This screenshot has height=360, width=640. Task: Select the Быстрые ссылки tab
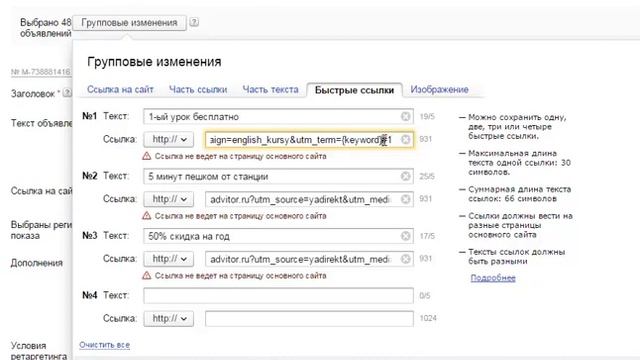[x=354, y=90]
